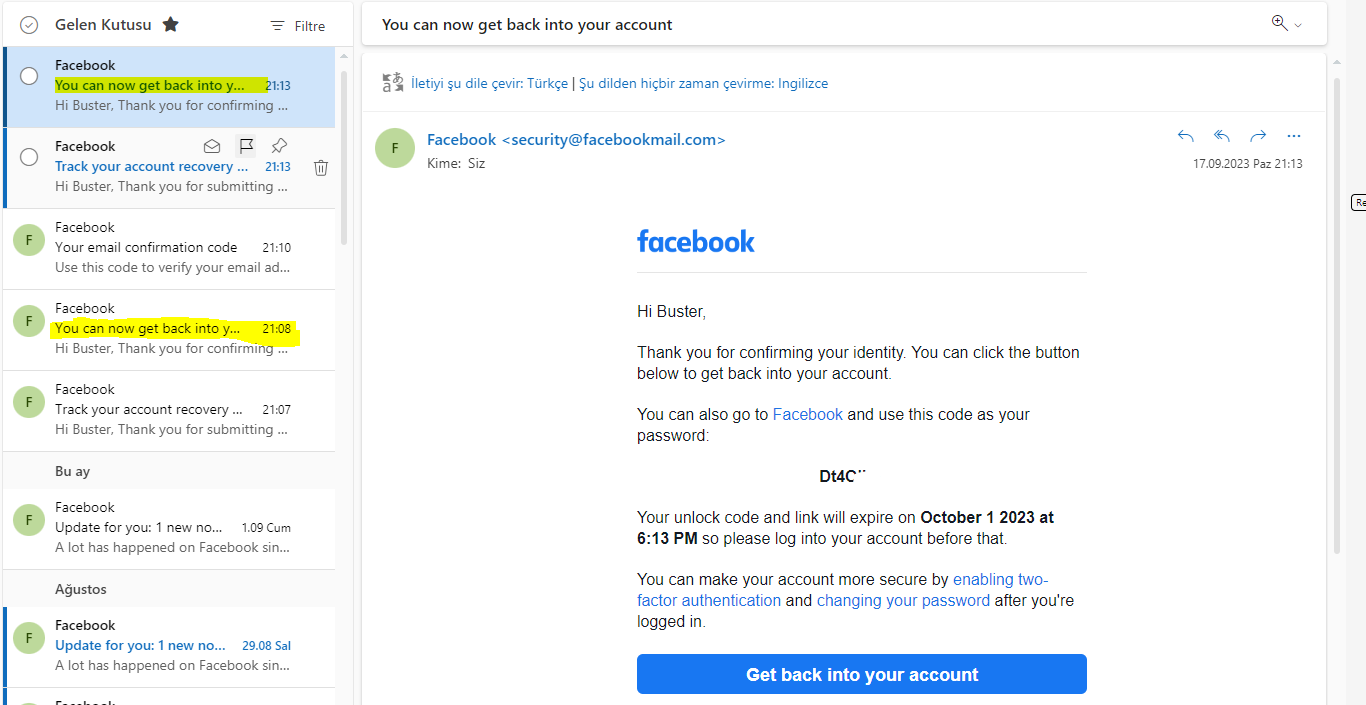Click the translate icon in the message bar
This screenshot has height=705, width=1366.
pyautogui.click(x=393, y=83)
